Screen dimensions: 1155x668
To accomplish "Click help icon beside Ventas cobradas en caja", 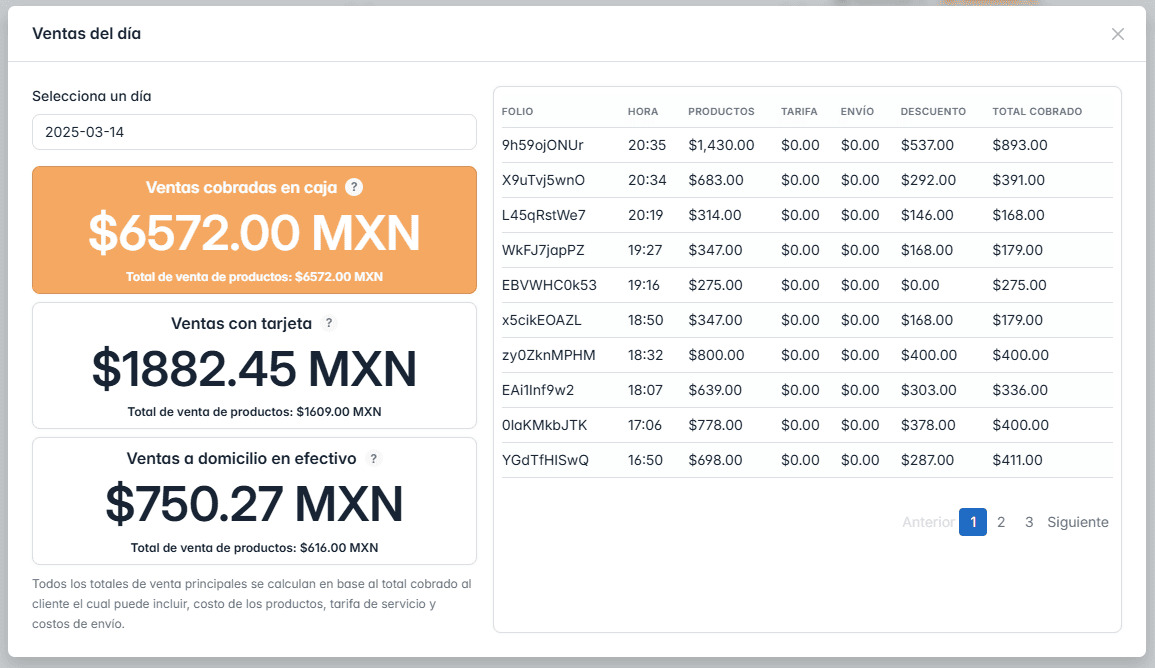I will click(x=353, y=187).
